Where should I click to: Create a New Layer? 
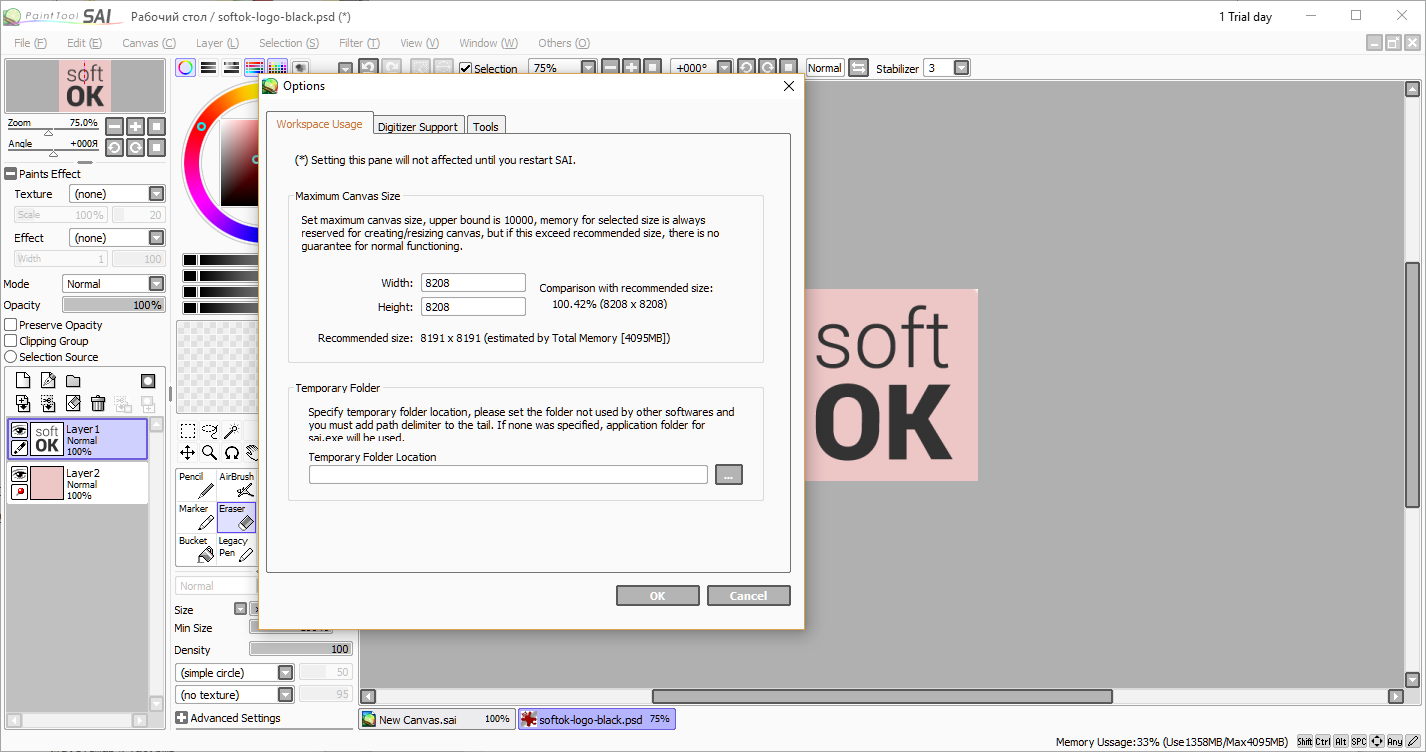coord(23,381)
